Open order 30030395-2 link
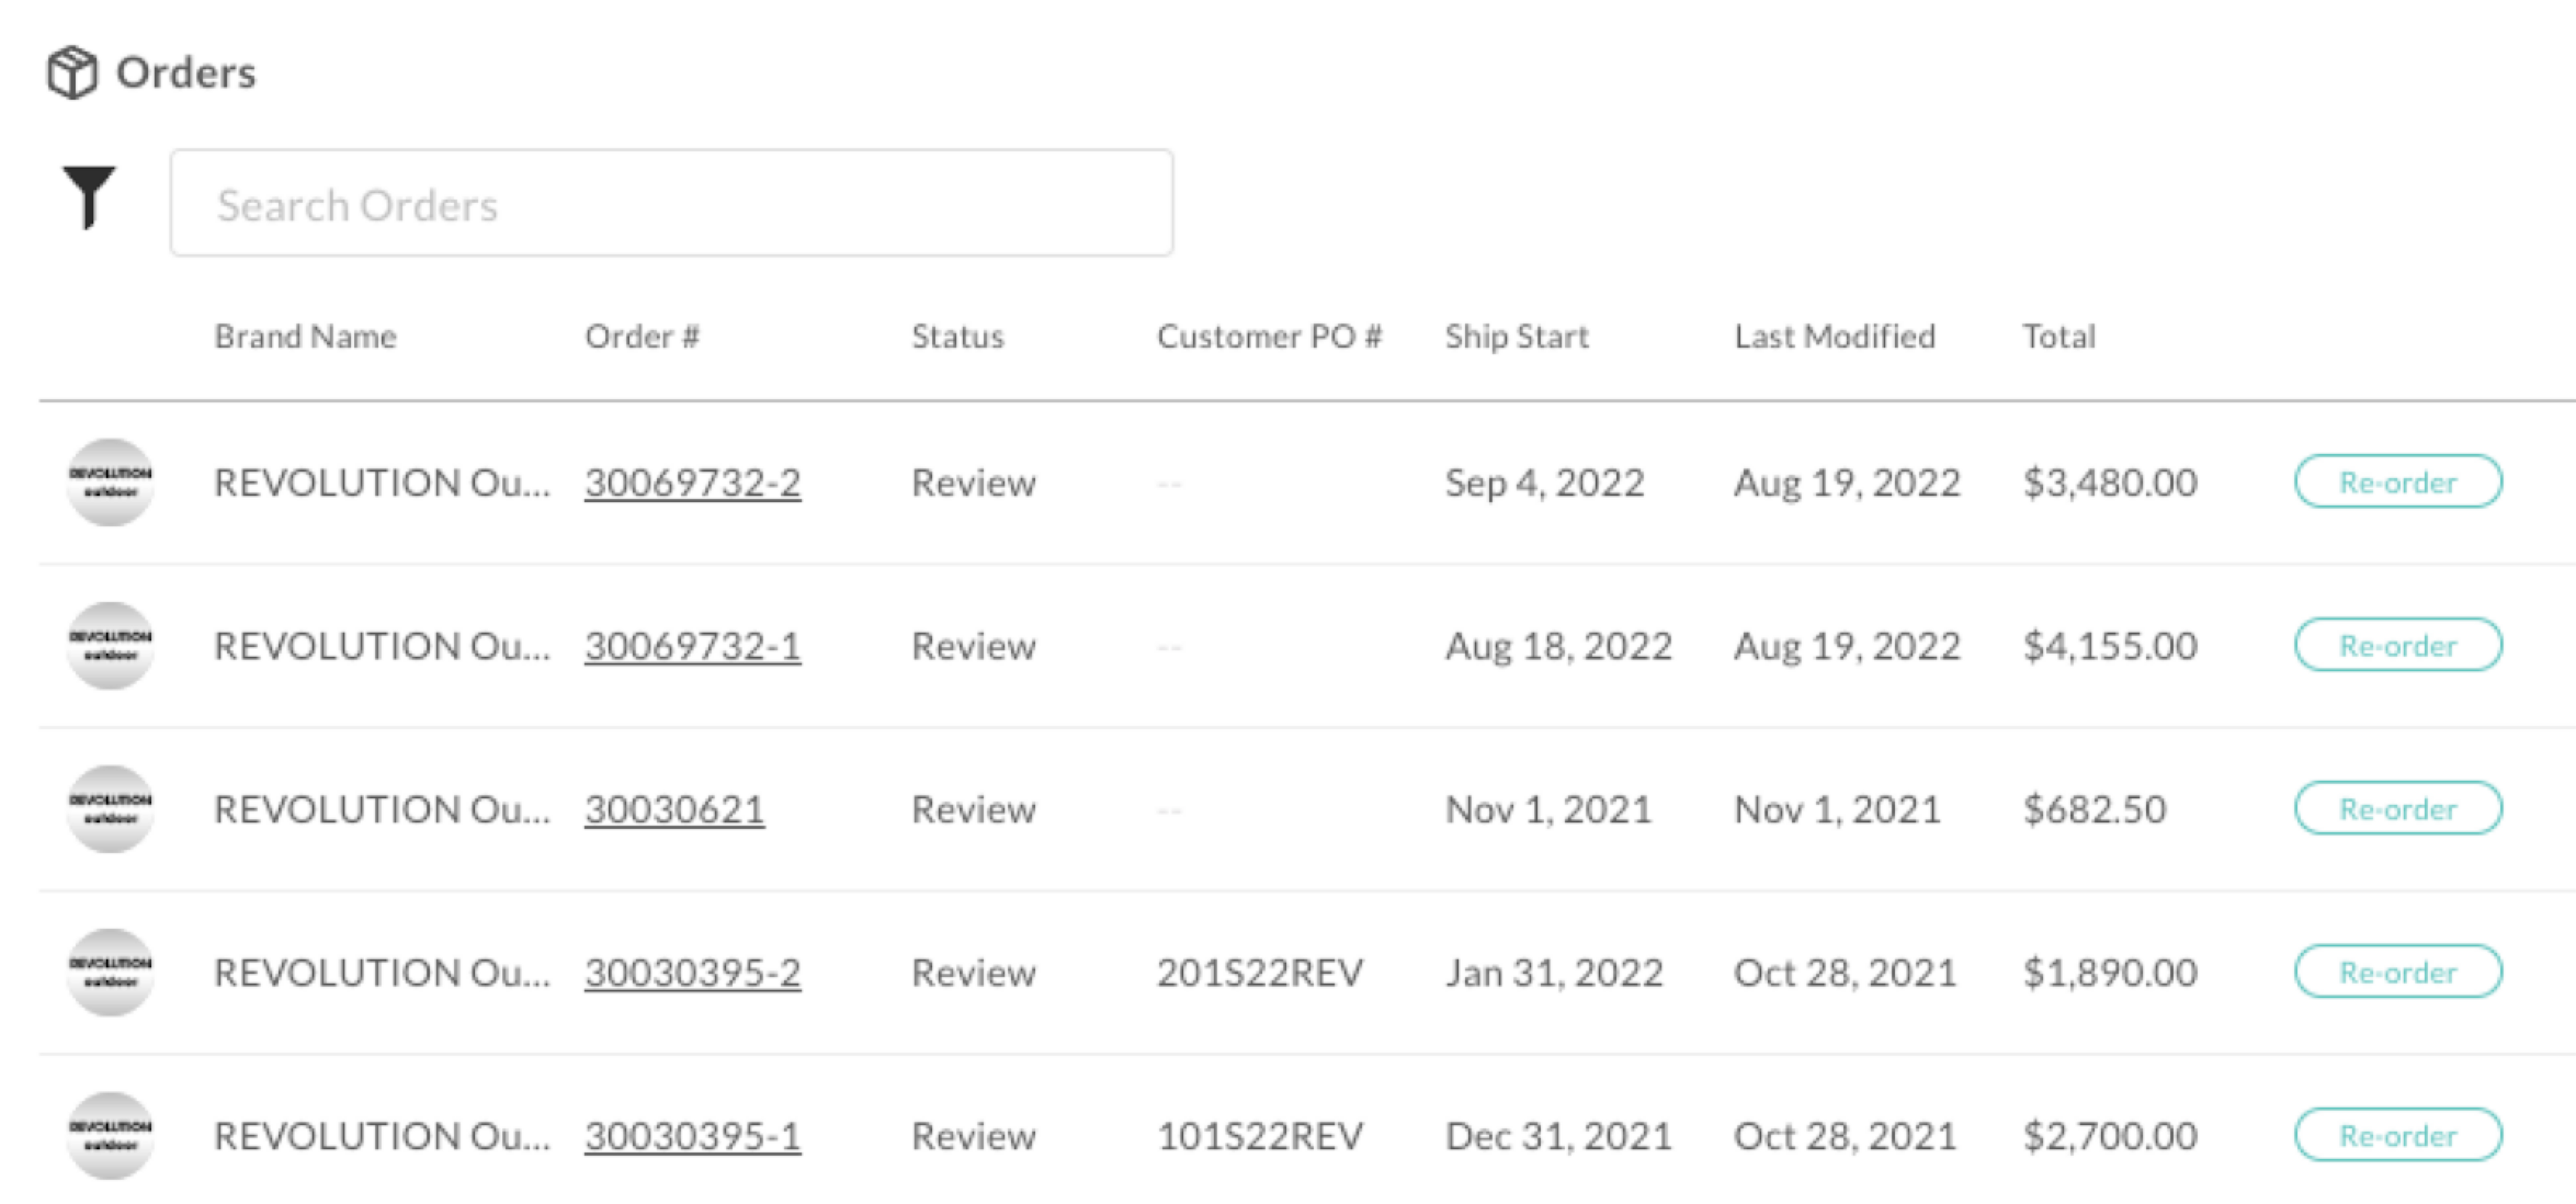 click(693, 972)
